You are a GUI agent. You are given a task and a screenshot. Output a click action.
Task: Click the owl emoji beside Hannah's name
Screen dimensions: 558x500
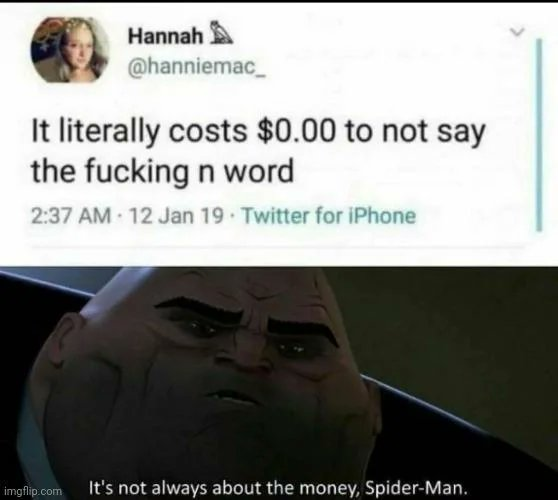(222, 36)
